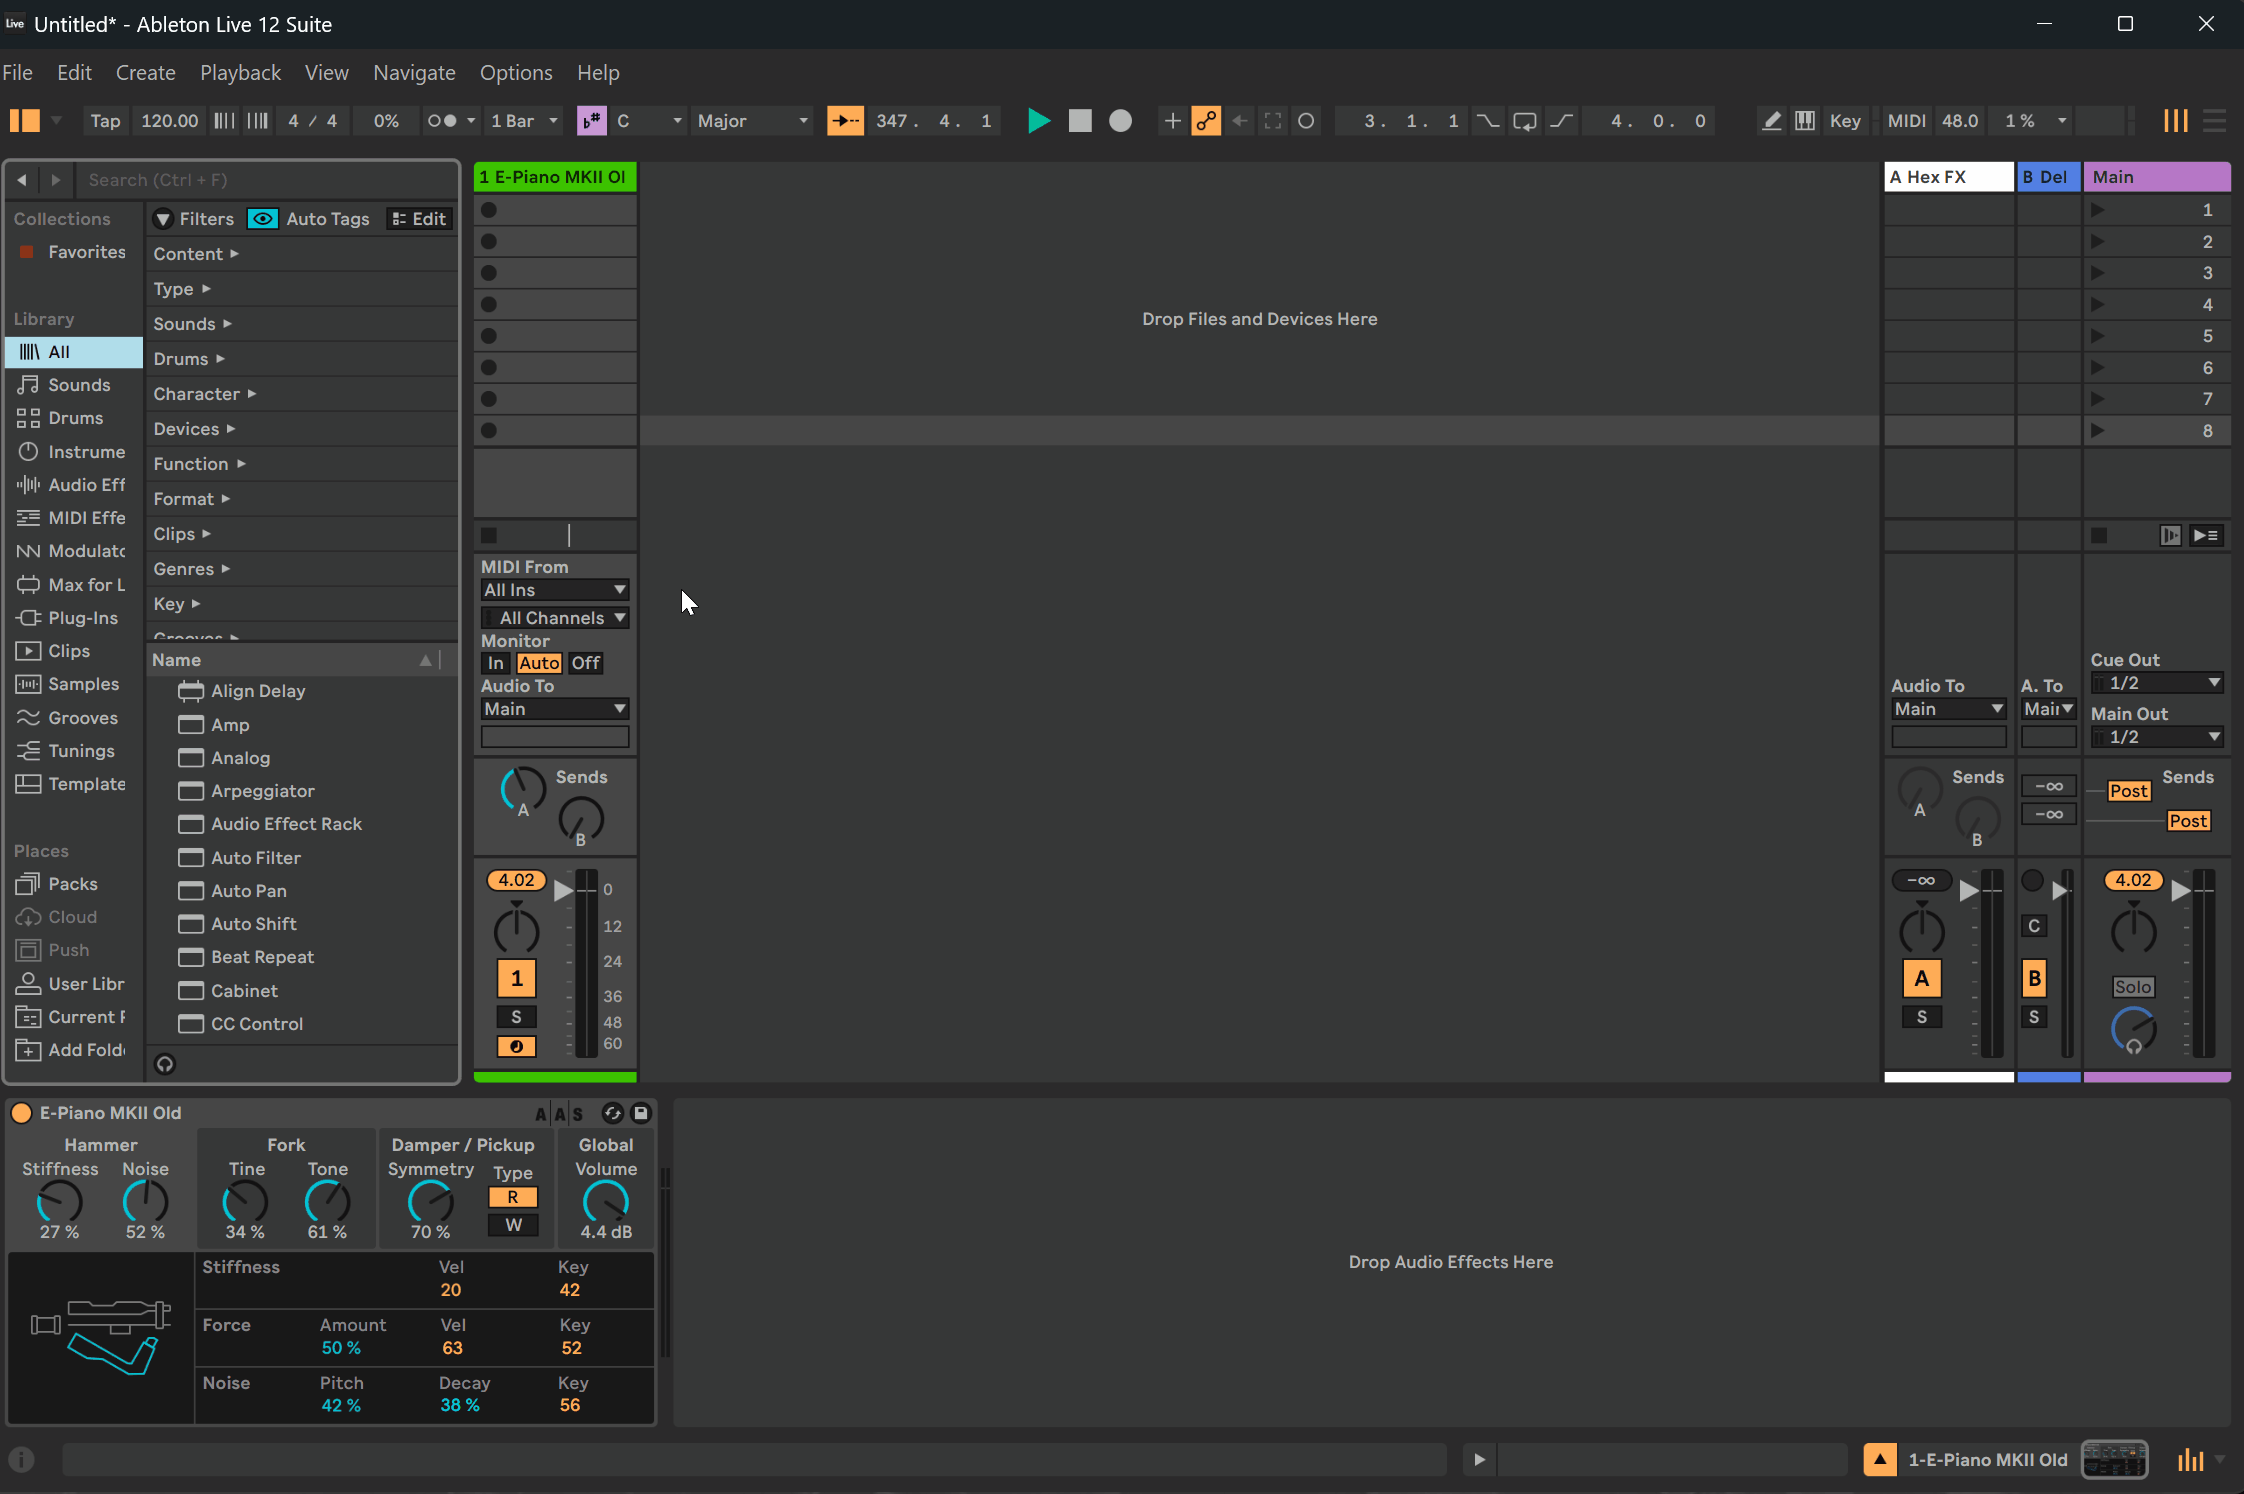Open MIDI From All Ins dropdown
The image size is (2244, 1494).
pos(555,590)
